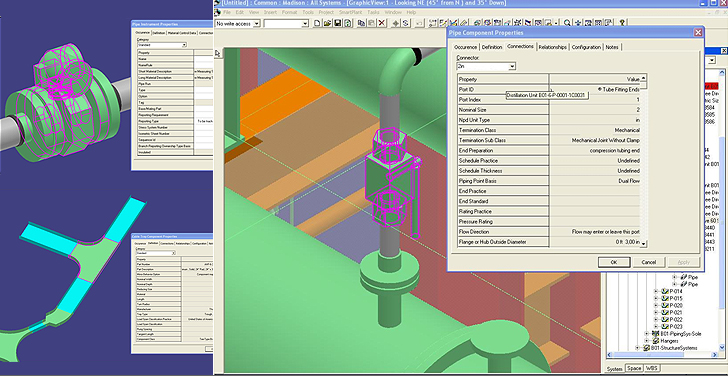Click the workspace explorer horizontal scrollbar
The height and width of the screenshot is (376, 728).
click(x=648, y=355)
